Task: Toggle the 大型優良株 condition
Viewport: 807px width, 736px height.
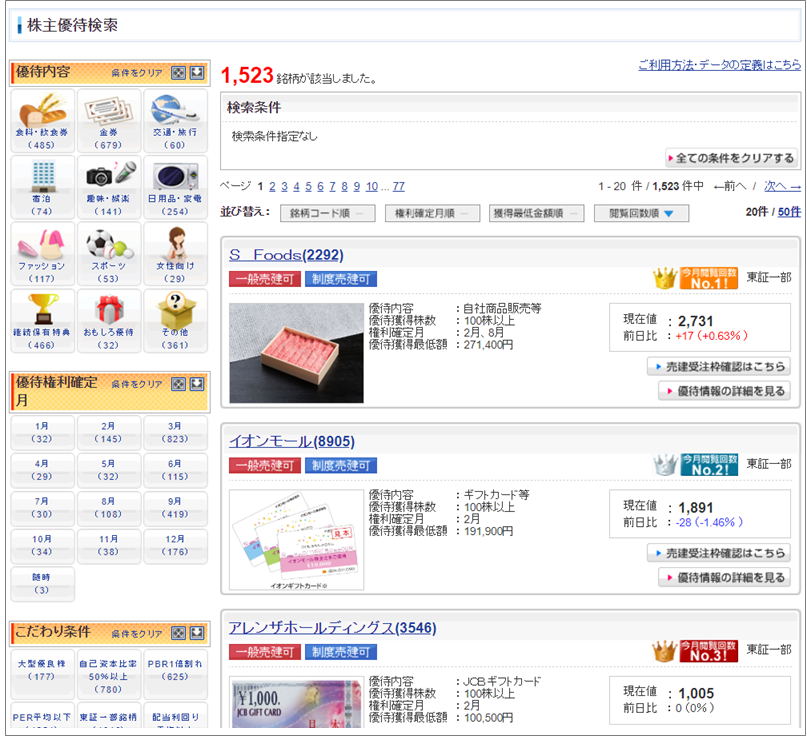Action: tap(43, 674)
